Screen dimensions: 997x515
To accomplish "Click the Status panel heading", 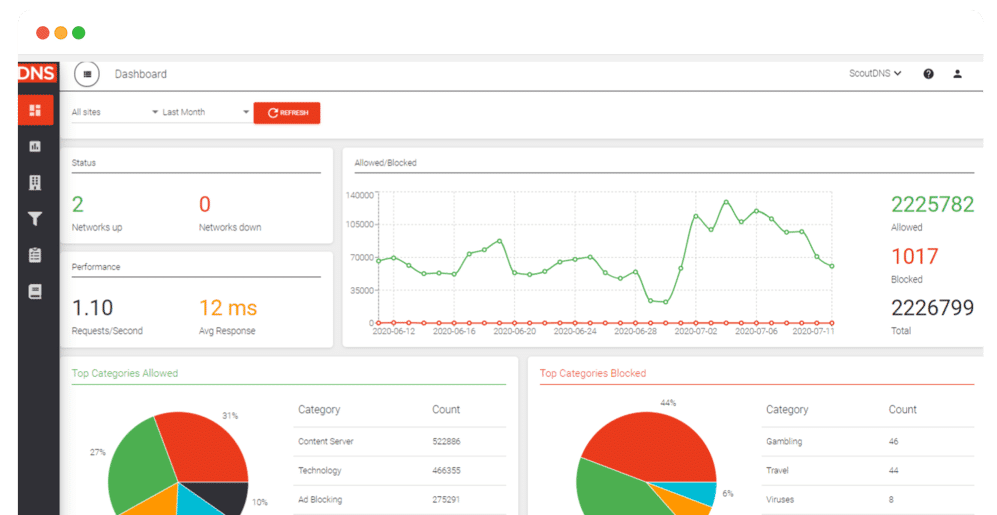I will pyautogui.click(x=83, y=163).
